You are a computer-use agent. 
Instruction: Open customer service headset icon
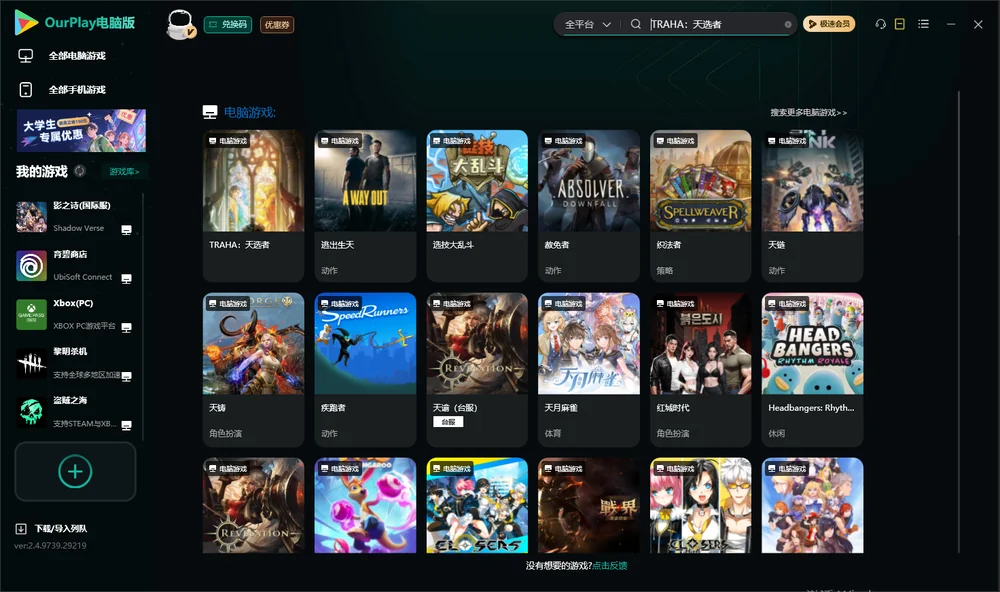click(x=880, y=24)
